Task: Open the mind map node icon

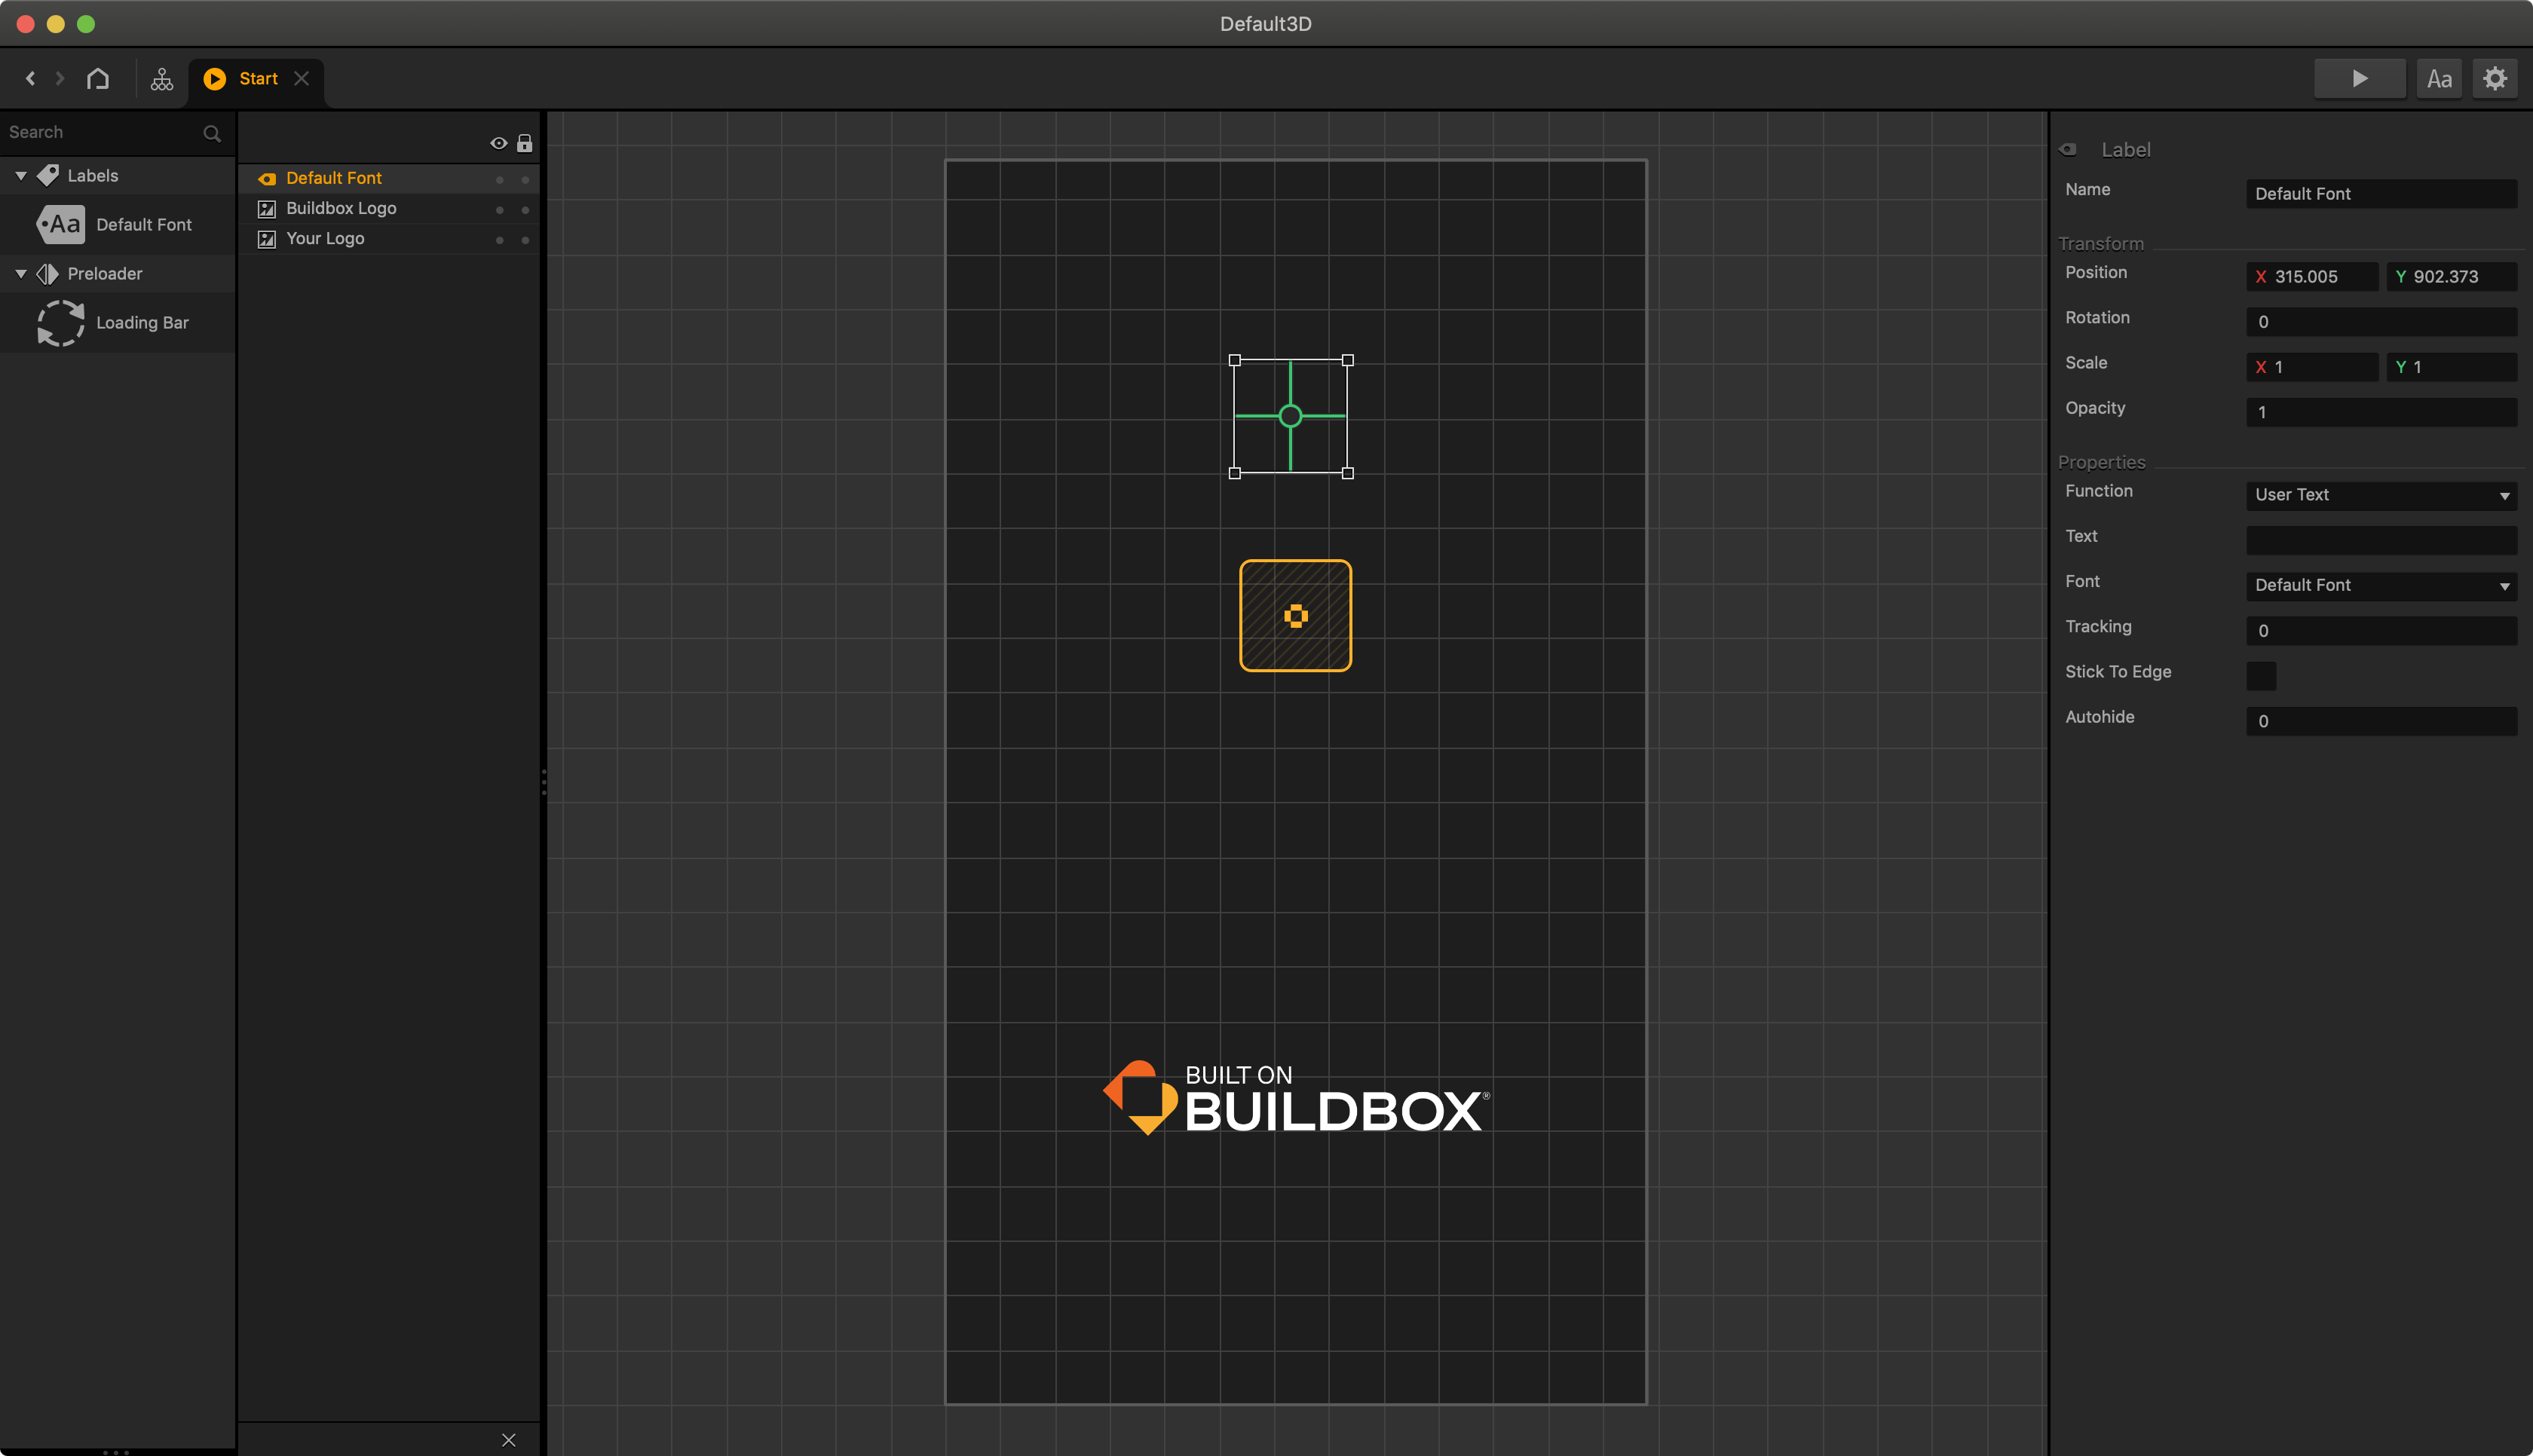Action: coord(162,79)
